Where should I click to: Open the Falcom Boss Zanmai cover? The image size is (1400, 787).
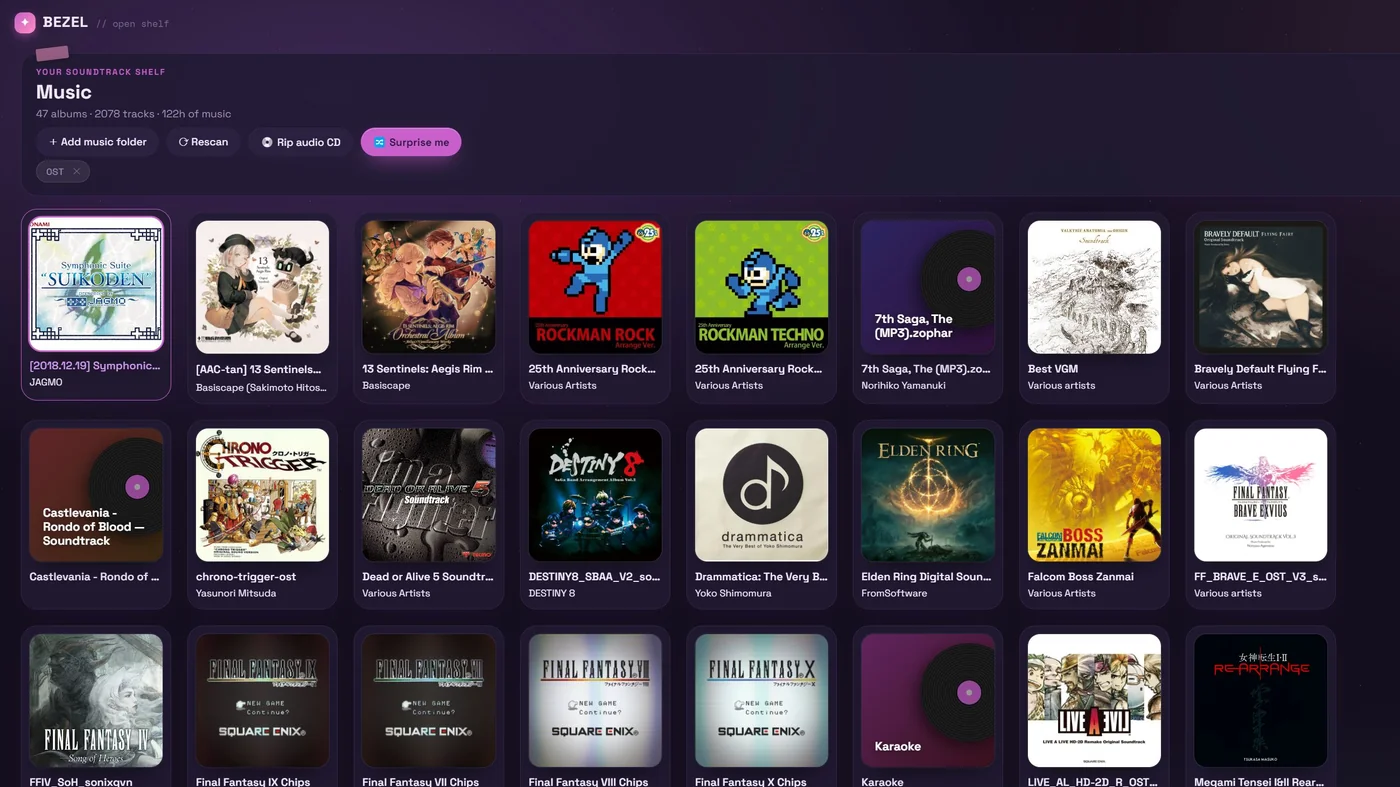pyautogui.click(x=1094, y=495)
